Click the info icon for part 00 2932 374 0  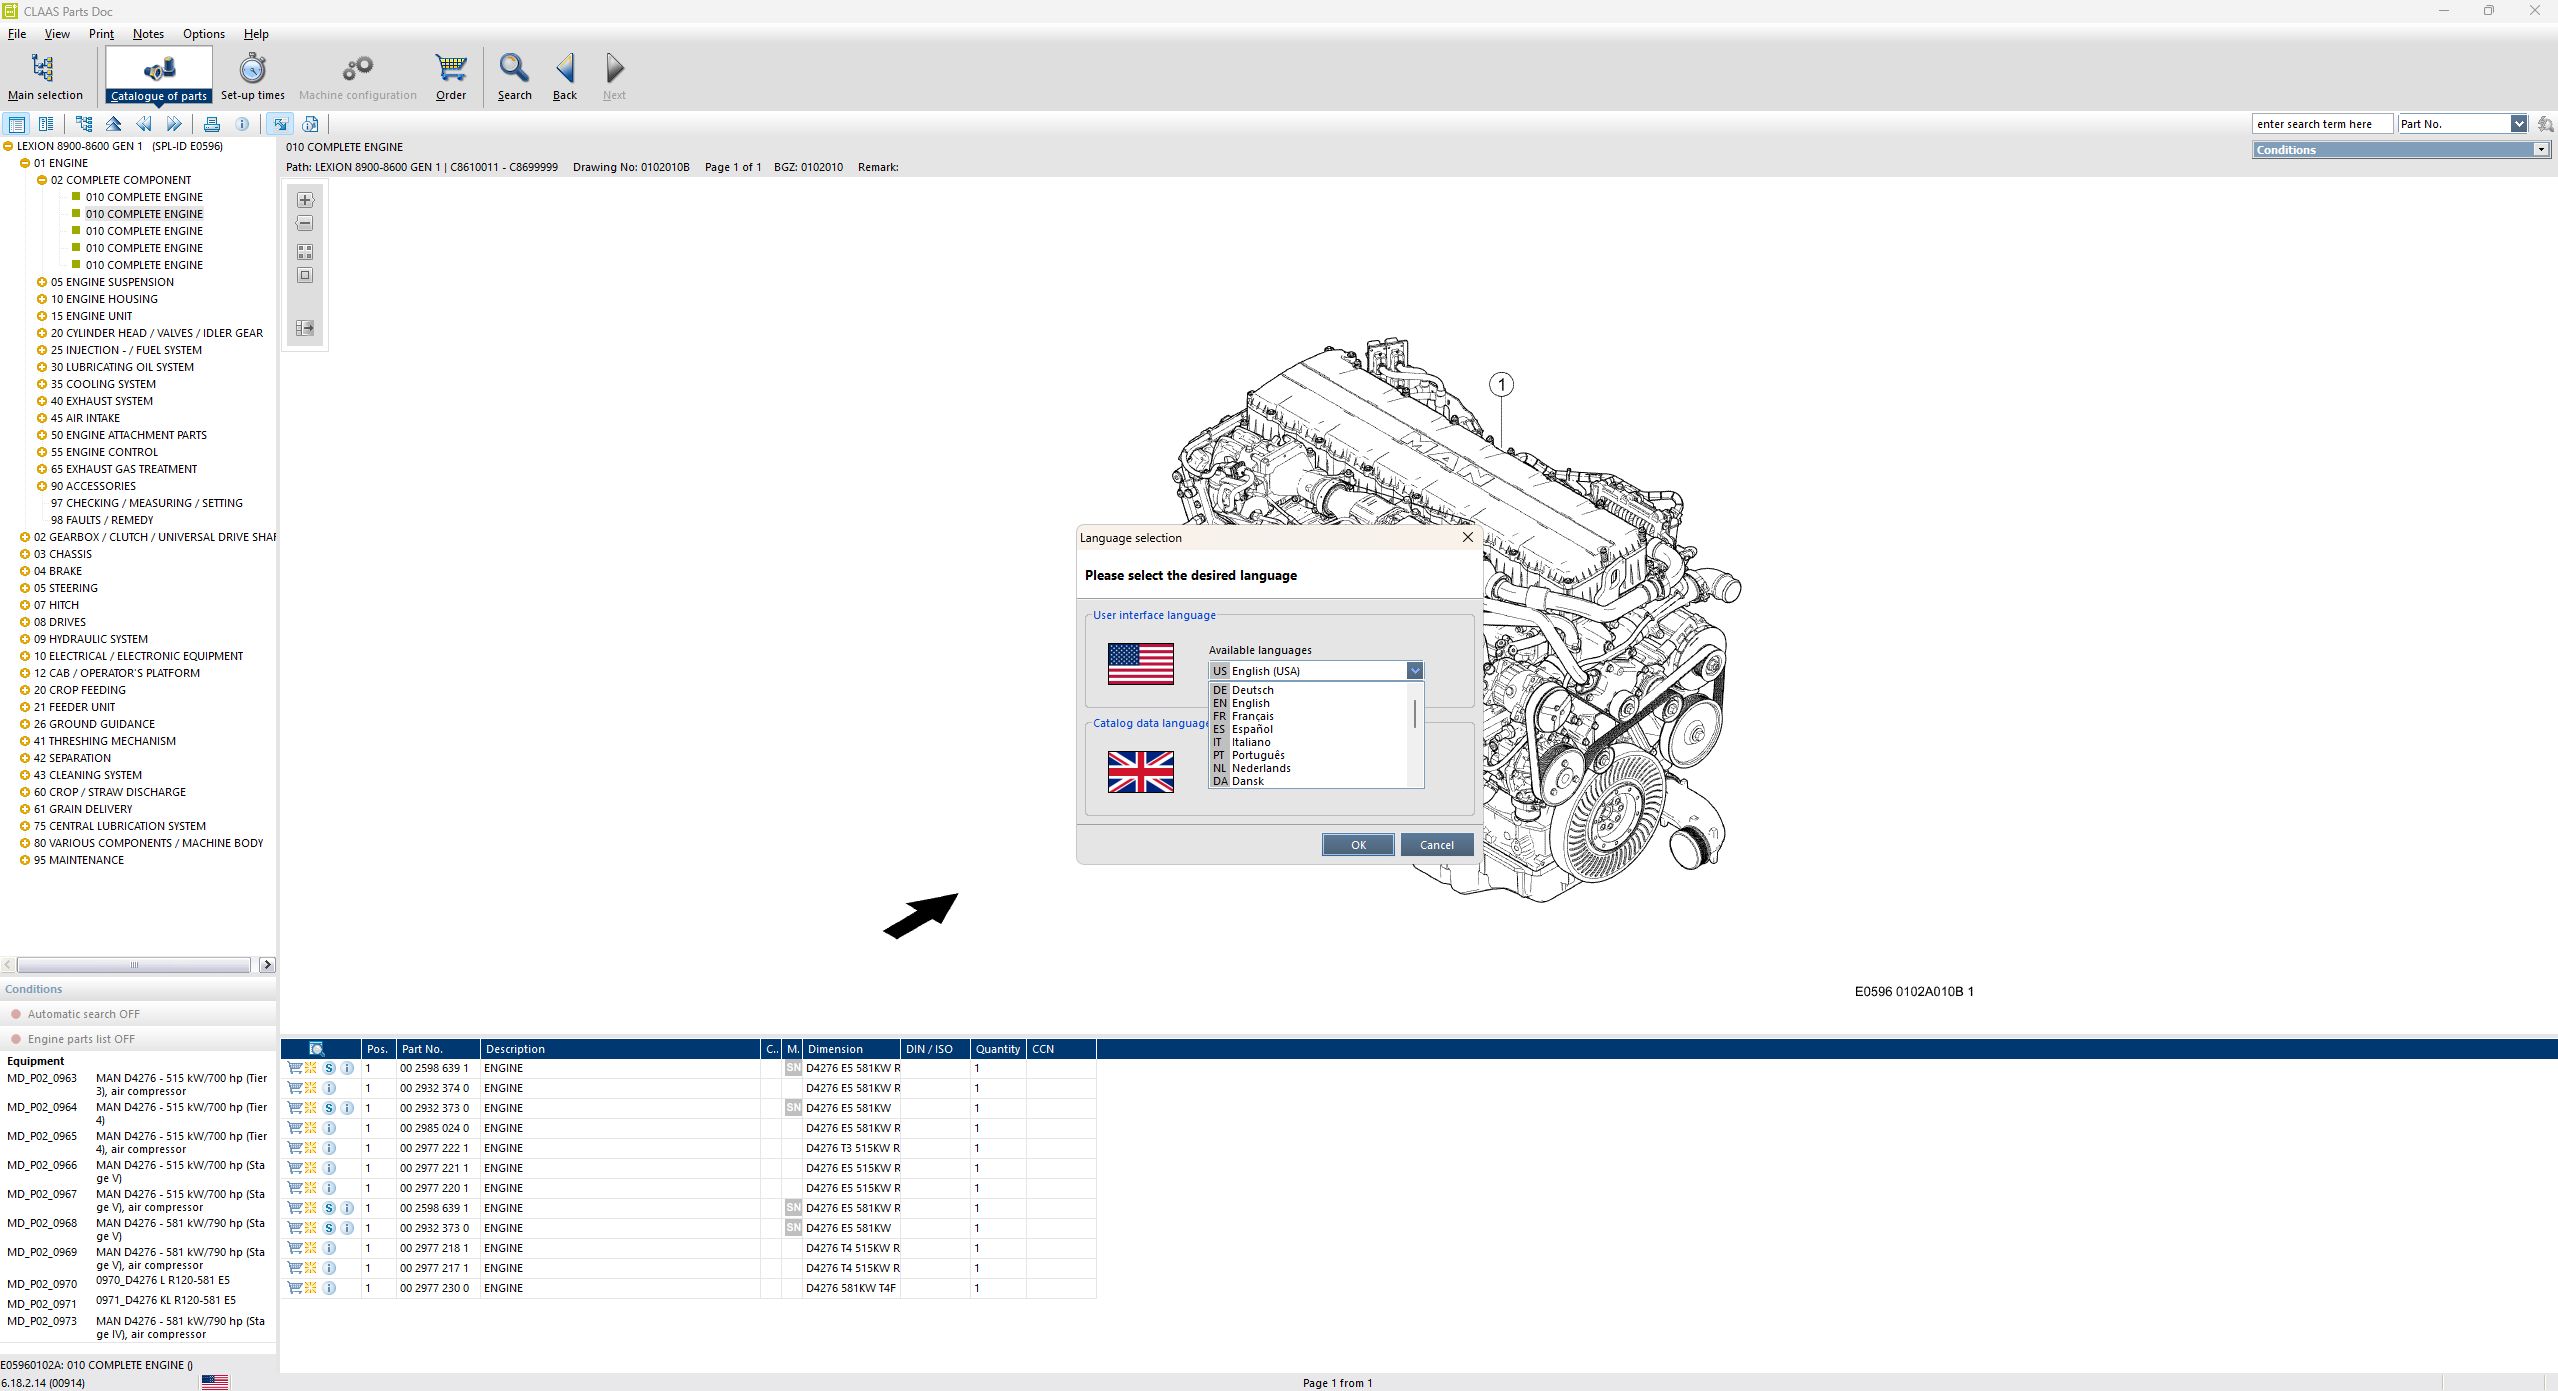pos(329,1088)
